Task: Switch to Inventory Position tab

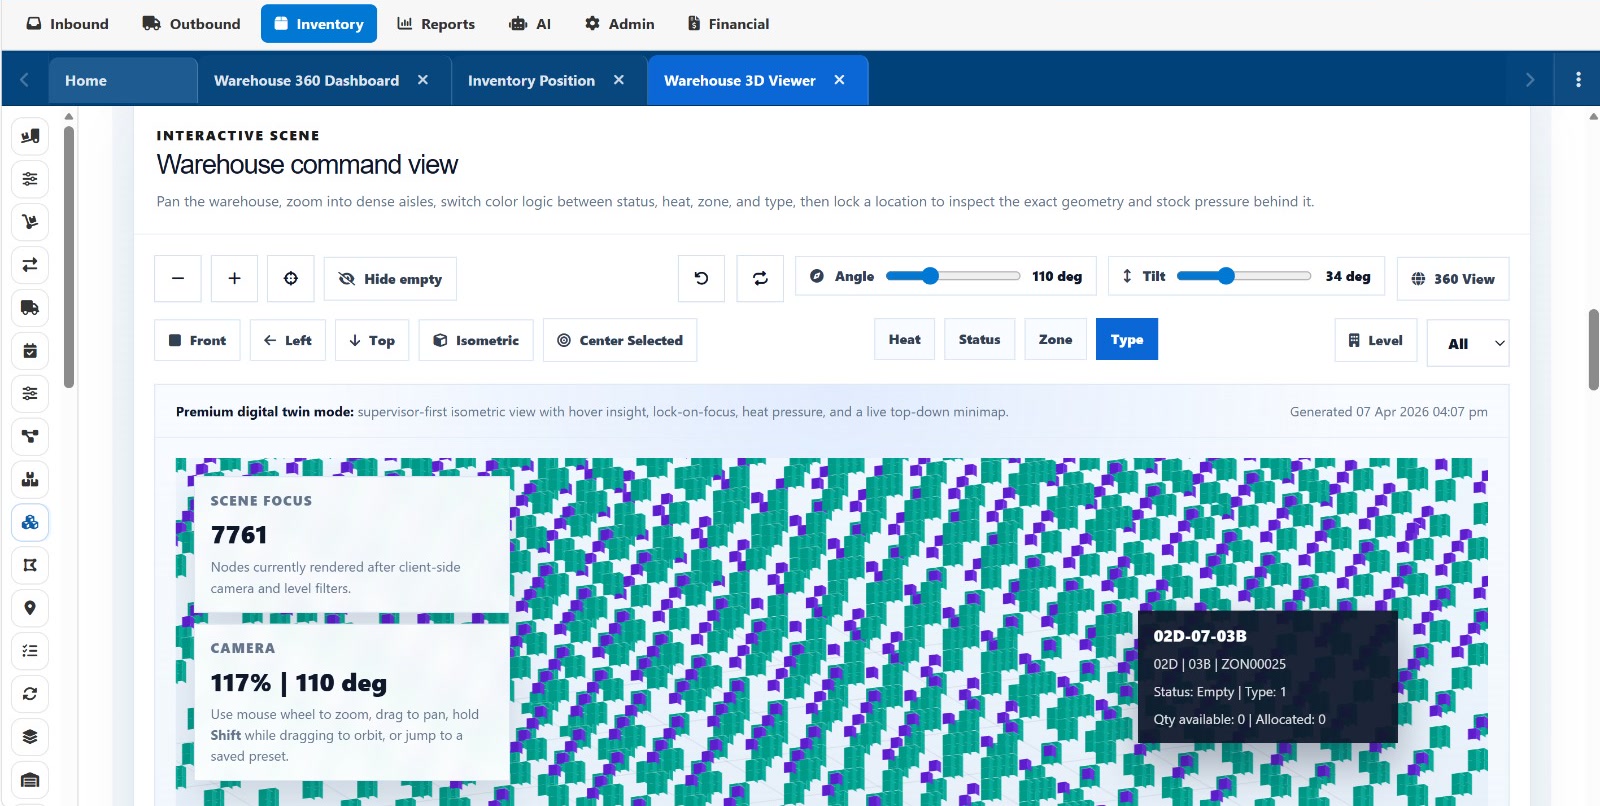Action: pyautogui.click(x=531, y=80)
